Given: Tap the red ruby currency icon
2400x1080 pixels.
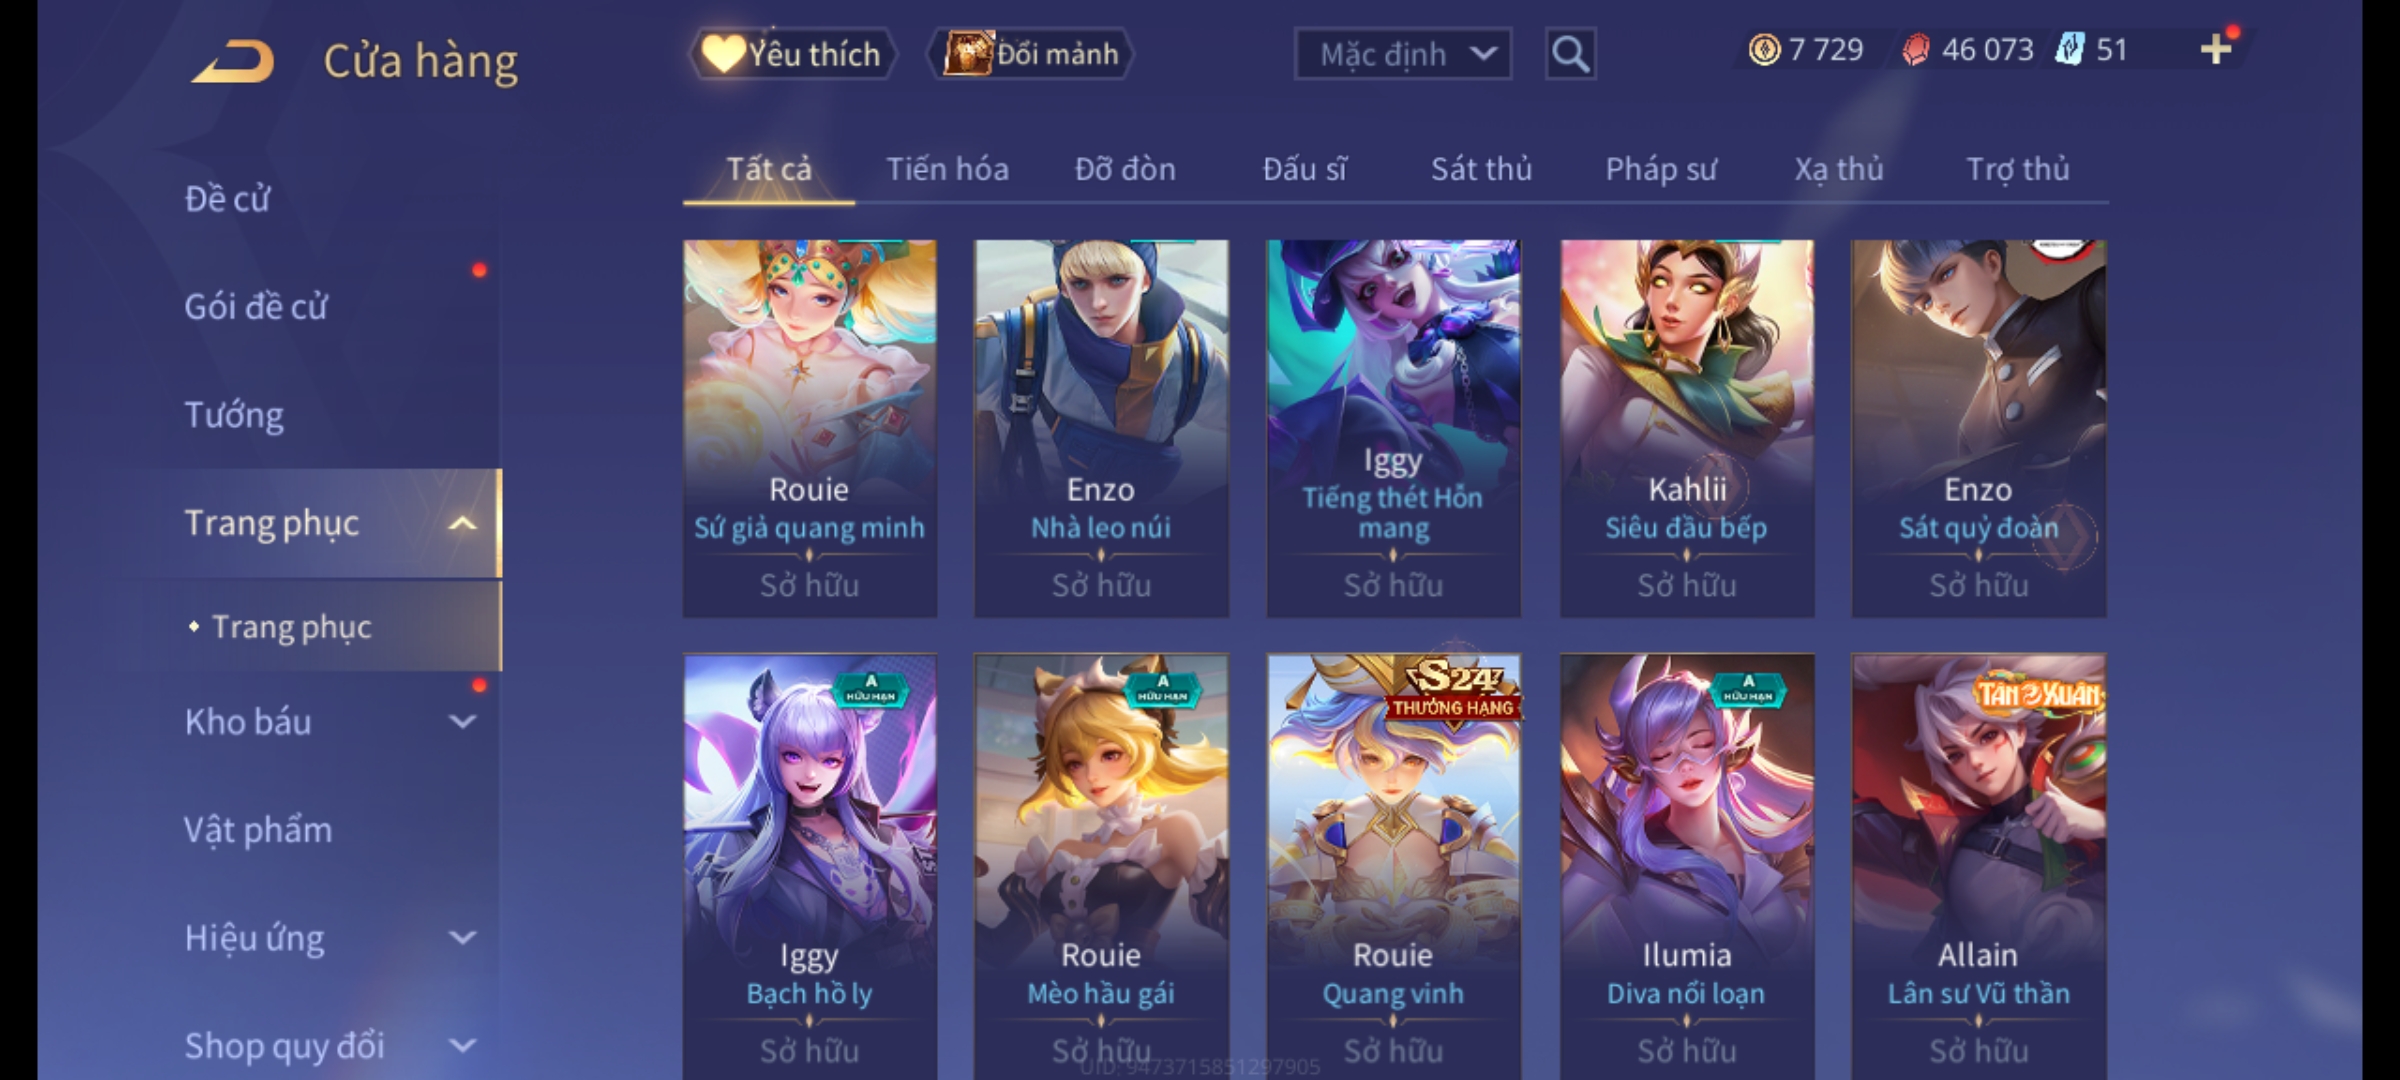Looking at the screenshot, I should (x=1915, y=50).
